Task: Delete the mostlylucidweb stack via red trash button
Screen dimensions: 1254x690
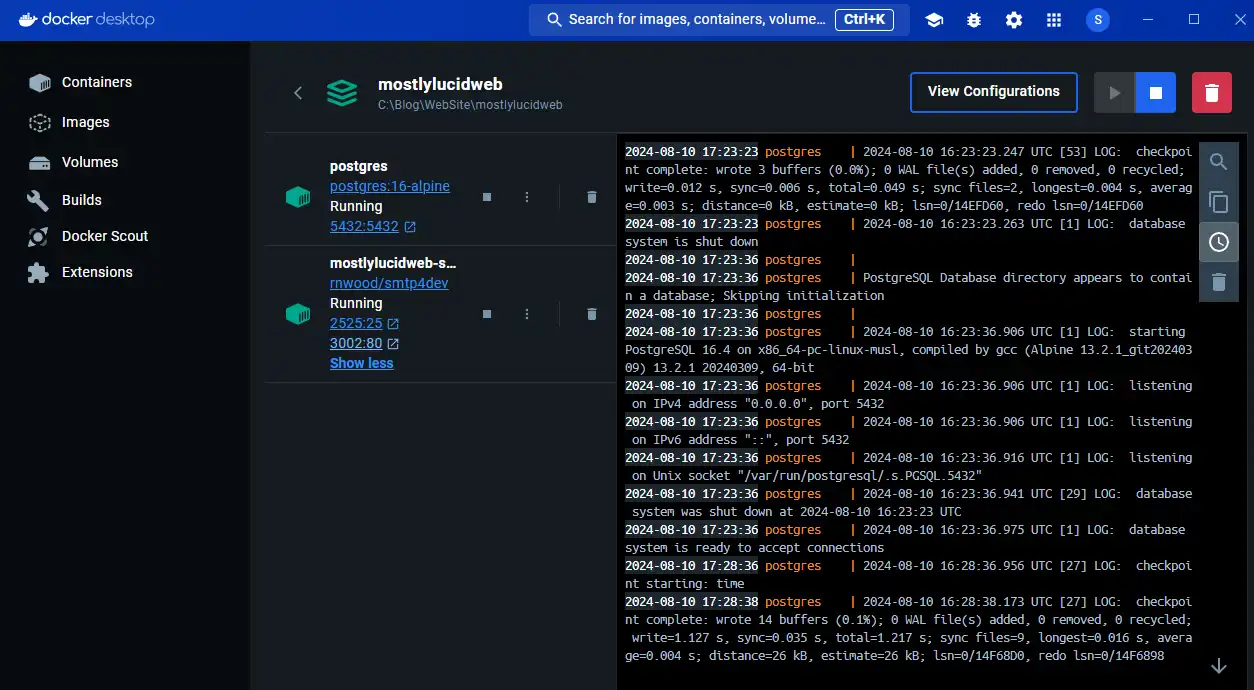Action: tap(1211, 91)
